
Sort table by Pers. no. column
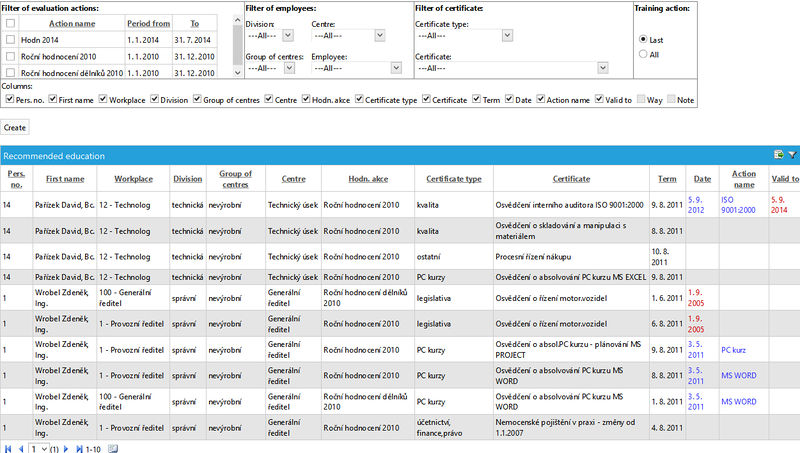16,179
